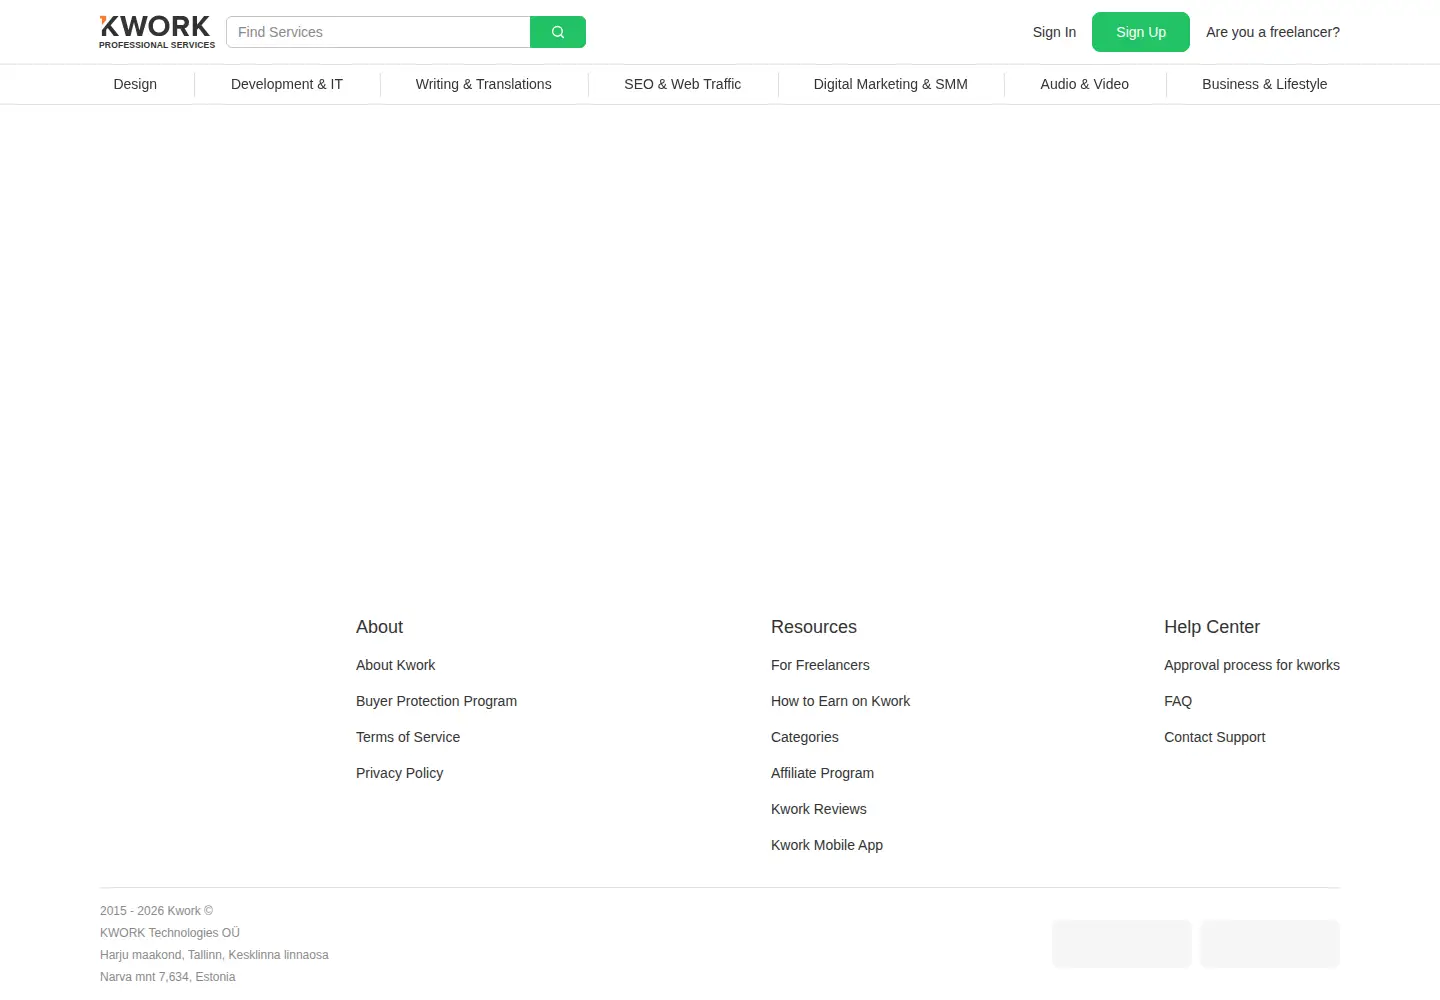
Task: Open the FAQ link
Action: pyautogui.click(x=1178, y=701)
